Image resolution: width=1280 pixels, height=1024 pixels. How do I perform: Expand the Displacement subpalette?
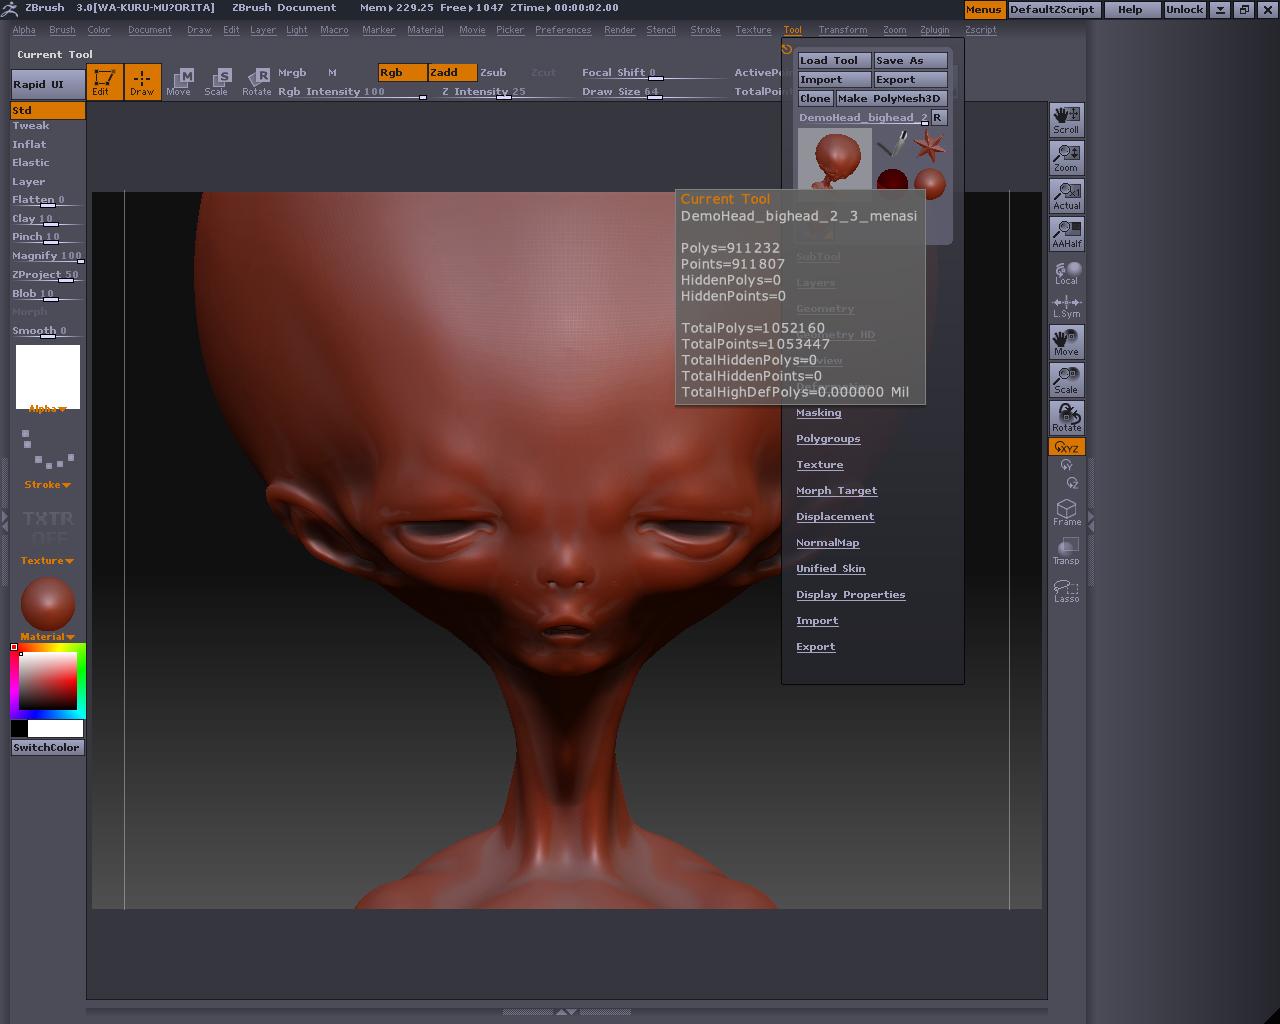[835, 517]
